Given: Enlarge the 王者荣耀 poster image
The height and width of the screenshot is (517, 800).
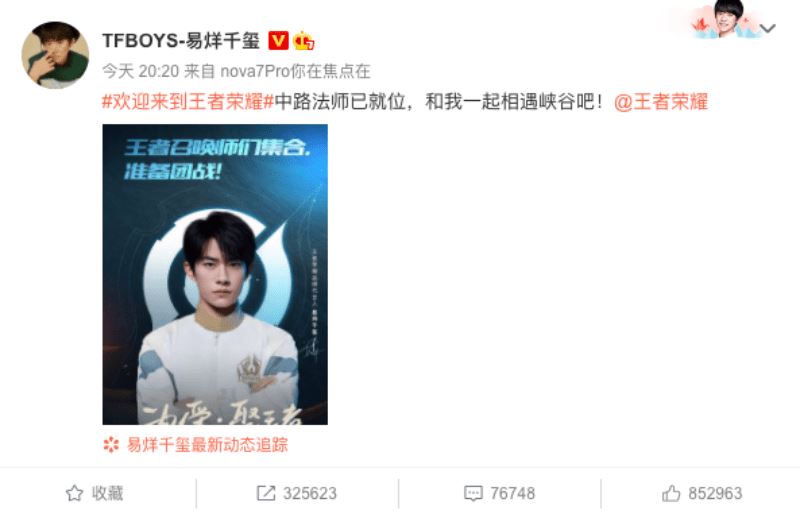Looking at the screenshot, I should click(x=215, y=275).
